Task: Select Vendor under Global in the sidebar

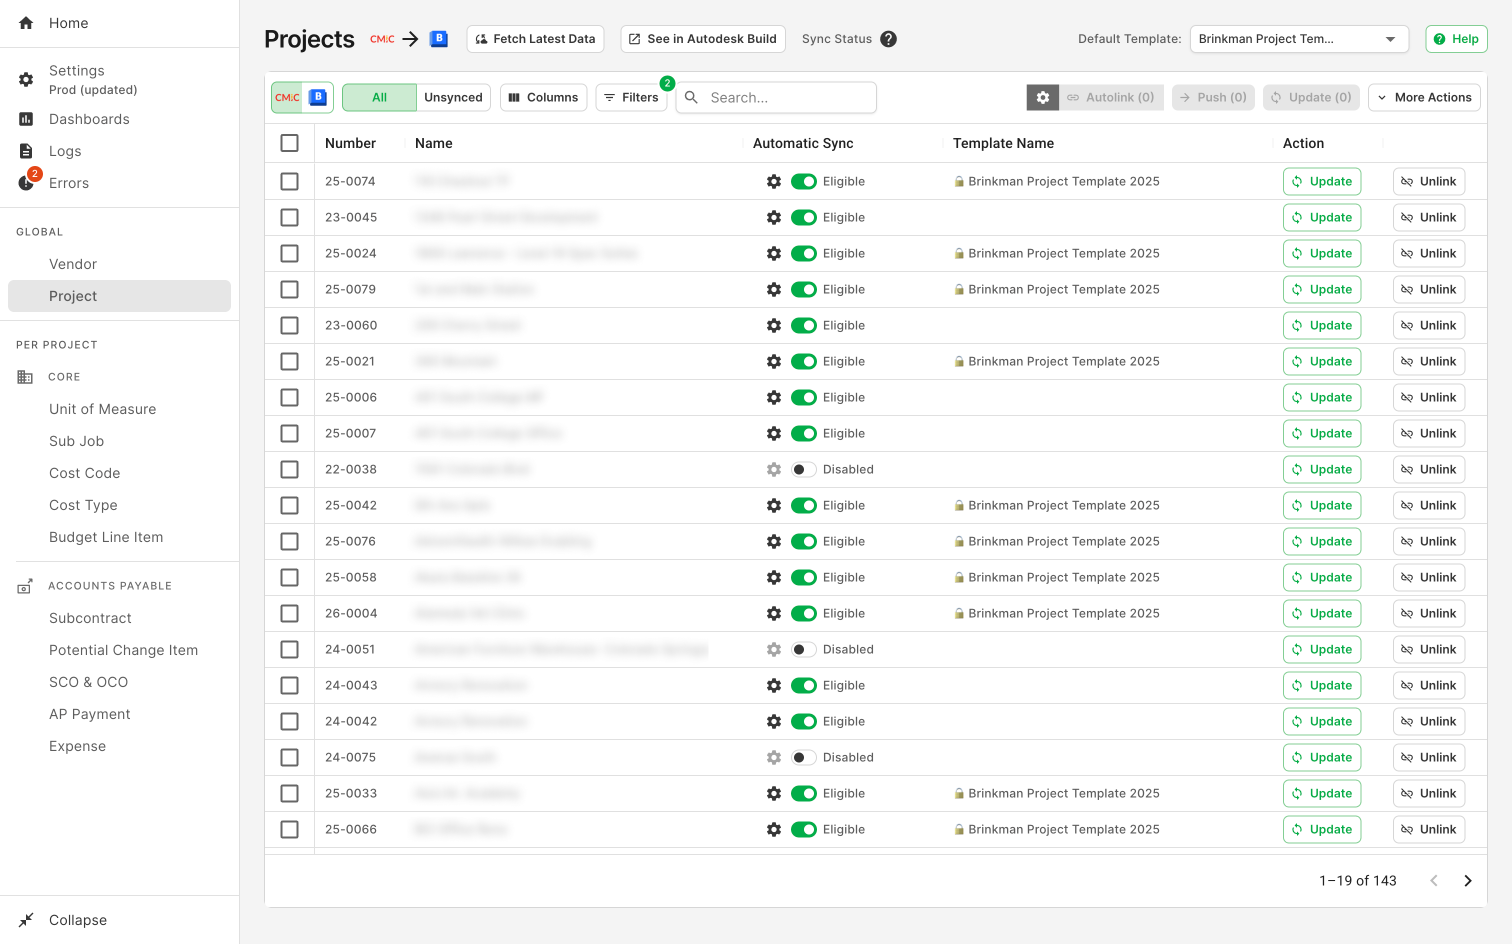Action: 73,264
